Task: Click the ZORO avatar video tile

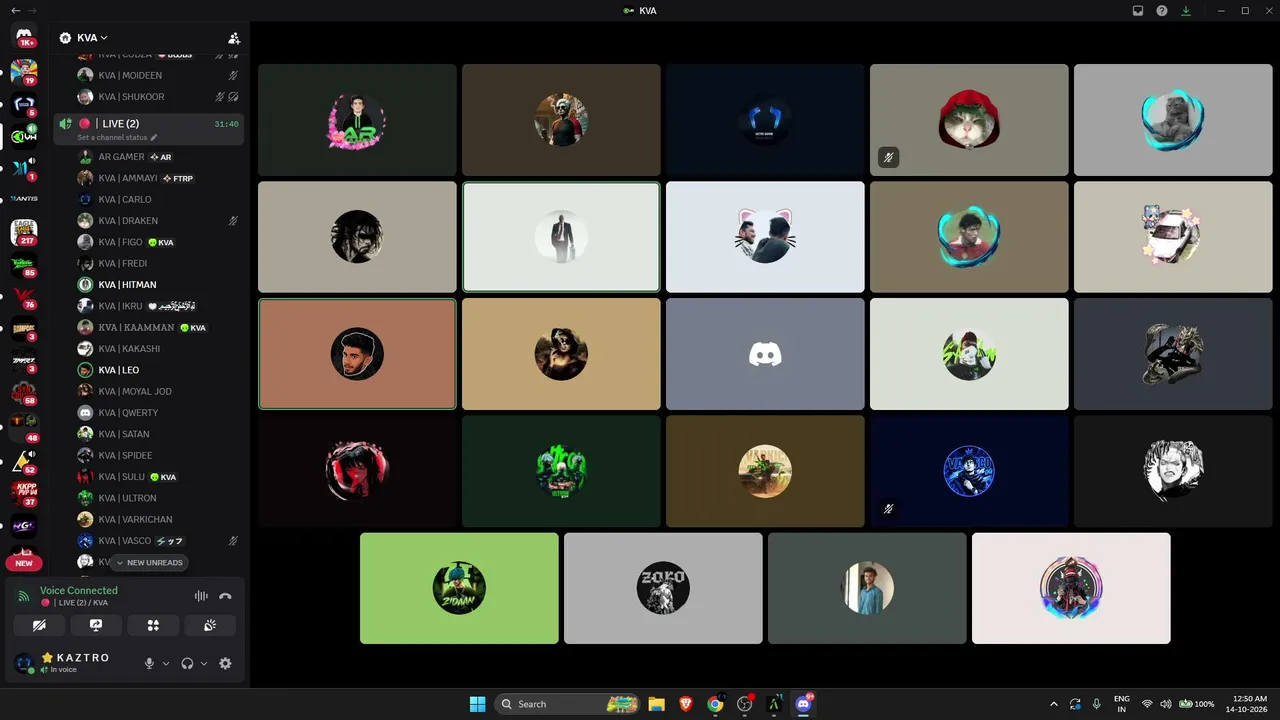Action: click(663, 588)
